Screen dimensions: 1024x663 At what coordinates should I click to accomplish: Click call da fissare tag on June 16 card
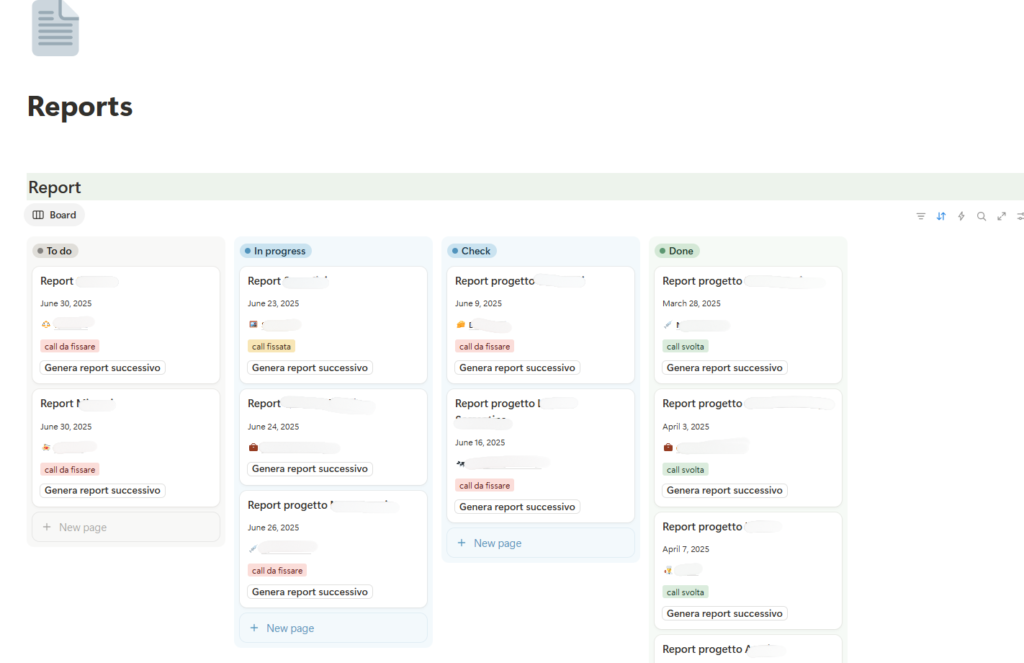pos(485,485)
